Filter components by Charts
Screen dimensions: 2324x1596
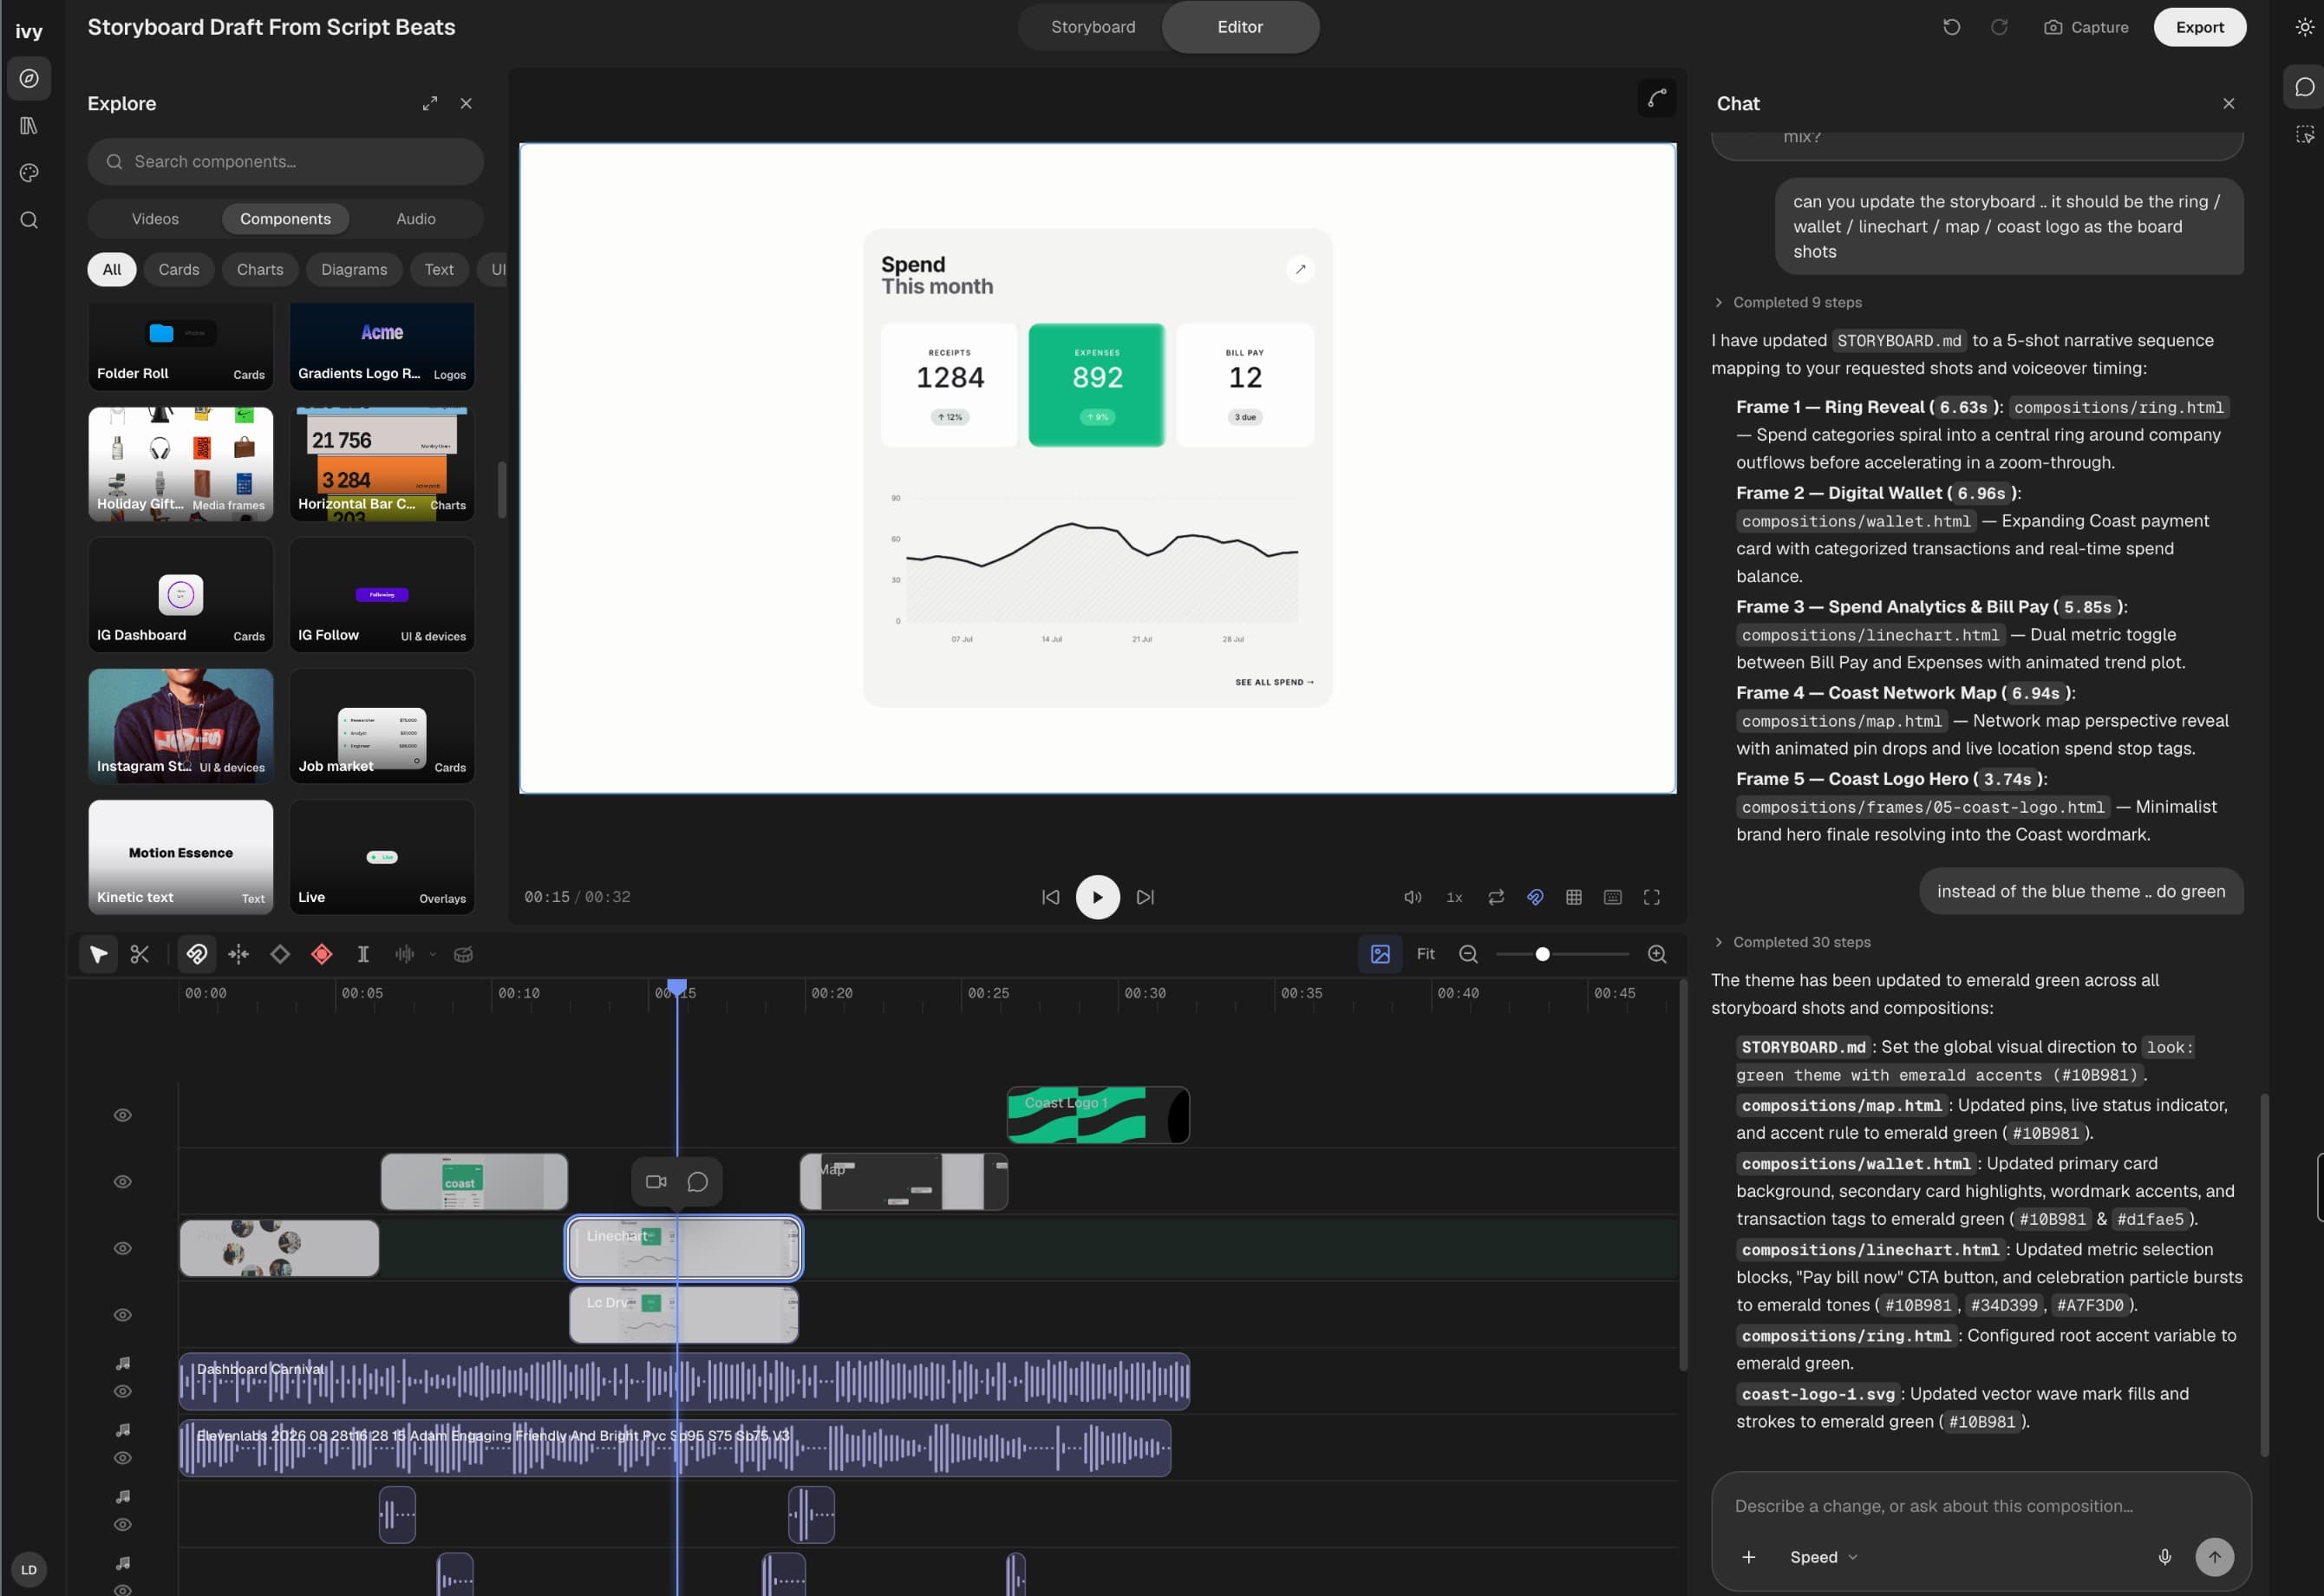coord(260,270)
